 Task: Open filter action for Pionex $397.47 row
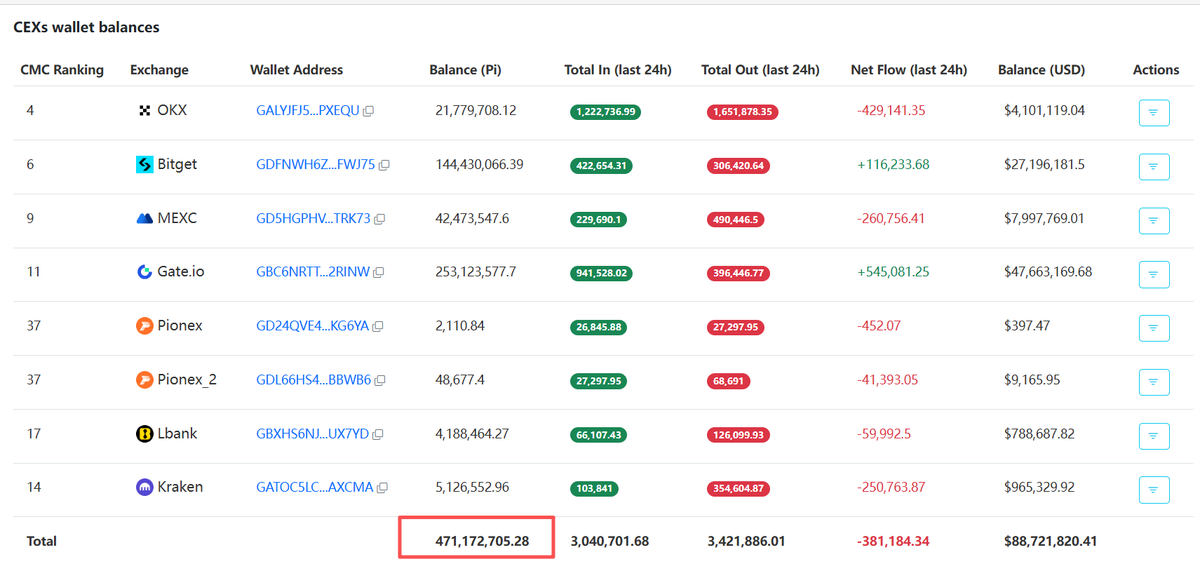(1154, 327)
